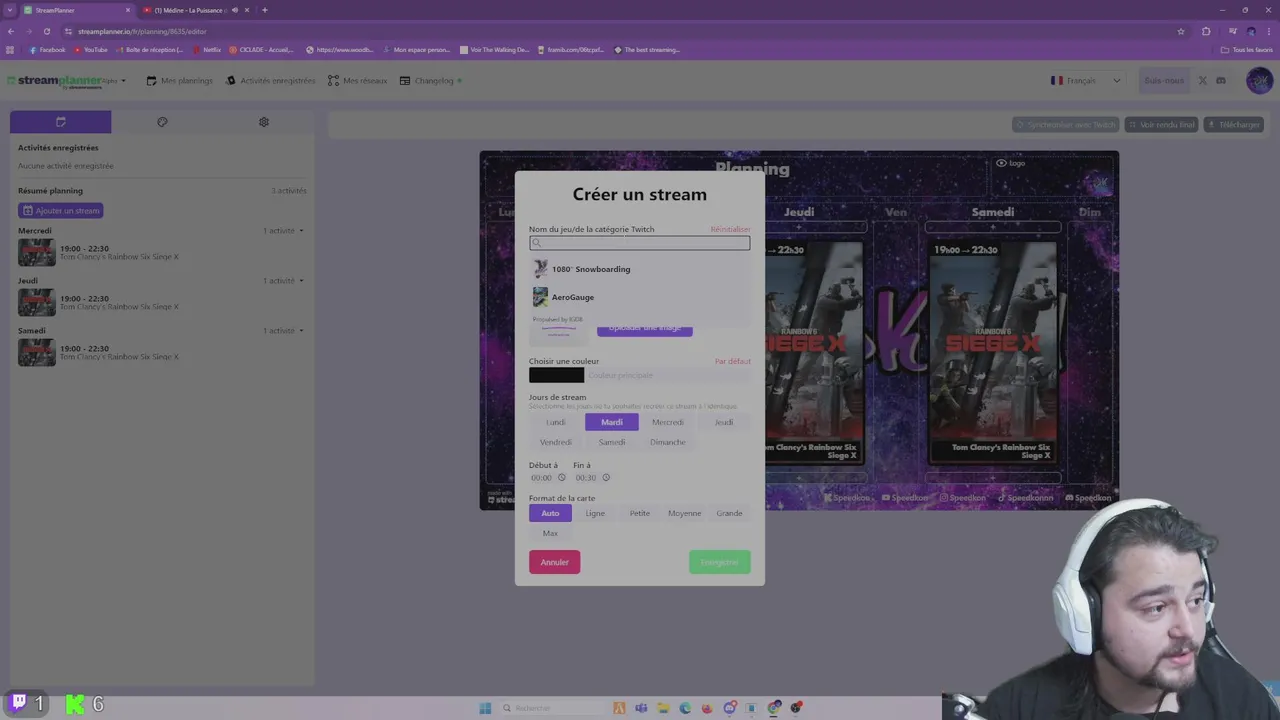This screenshot has width=1280, height=720.
Task: Click the StreamPlanner logo
Action: pos(55,81)
